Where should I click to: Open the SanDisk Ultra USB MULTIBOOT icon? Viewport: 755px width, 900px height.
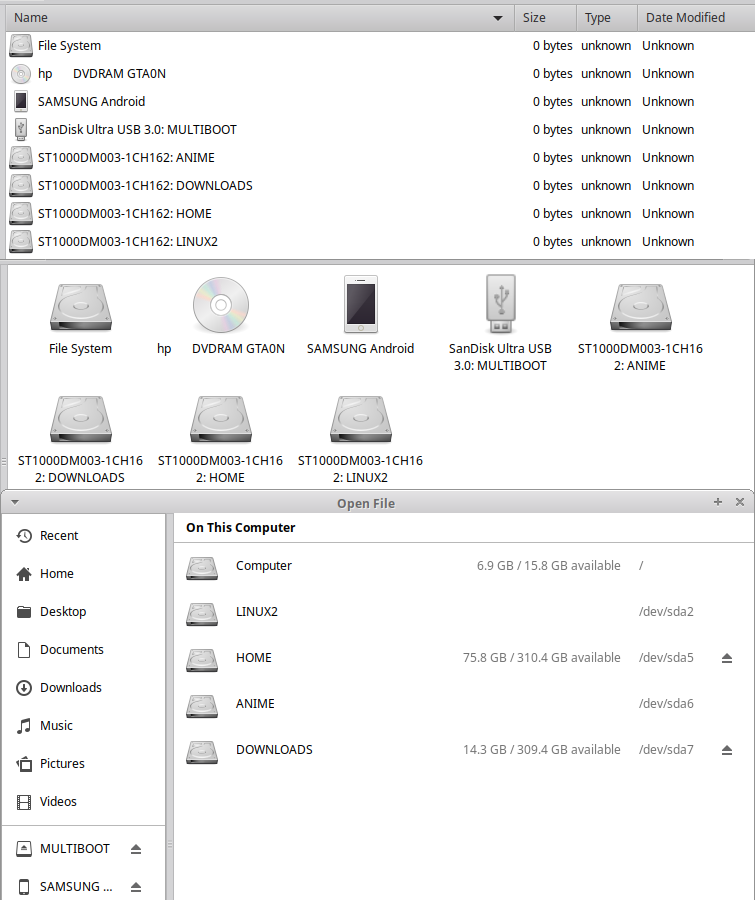pyautogui.click(x=500, y=305)
